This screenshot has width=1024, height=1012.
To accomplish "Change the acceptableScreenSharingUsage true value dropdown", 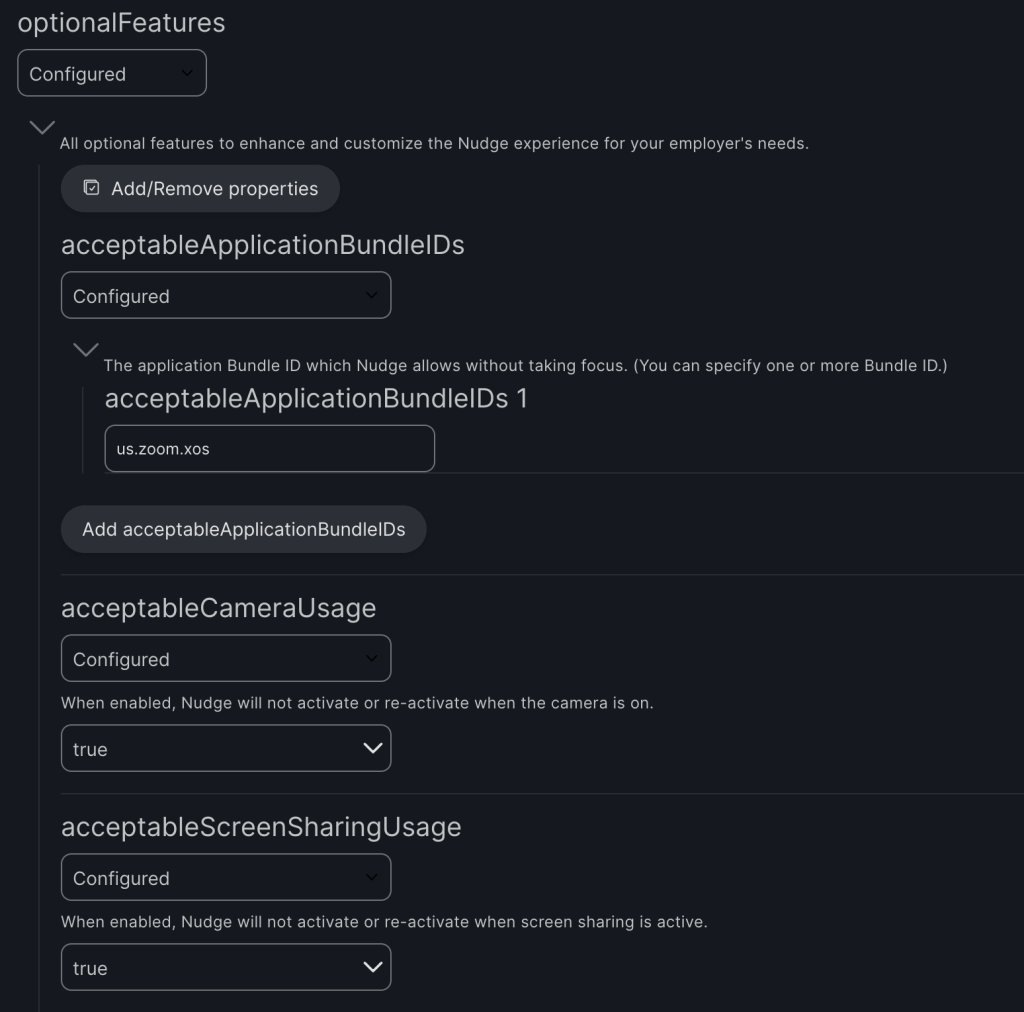I will [226, 967].
